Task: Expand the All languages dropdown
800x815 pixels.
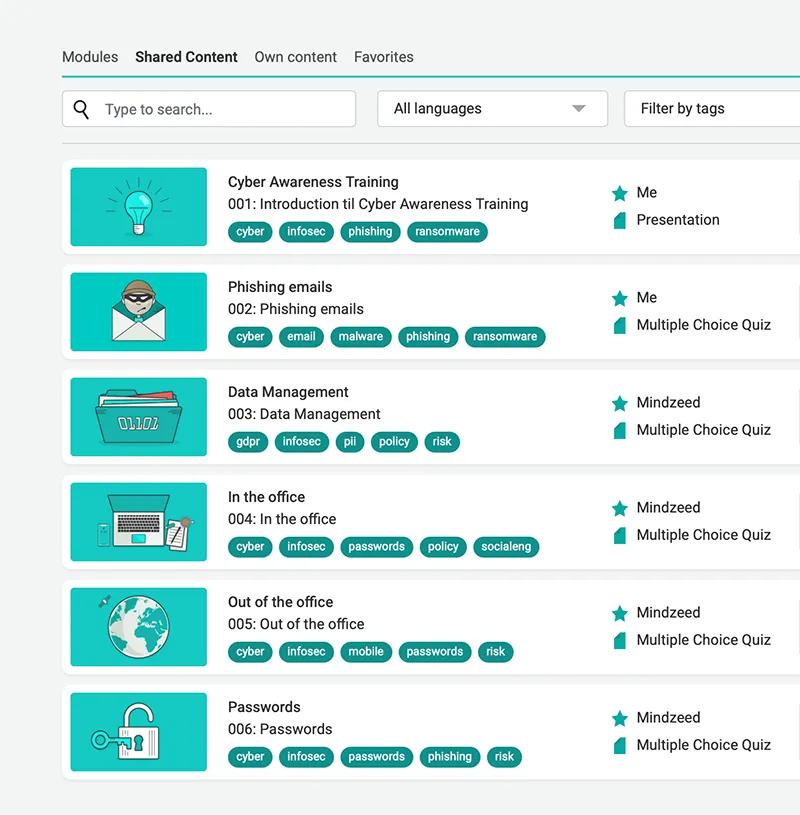Action: pos(492,109)
